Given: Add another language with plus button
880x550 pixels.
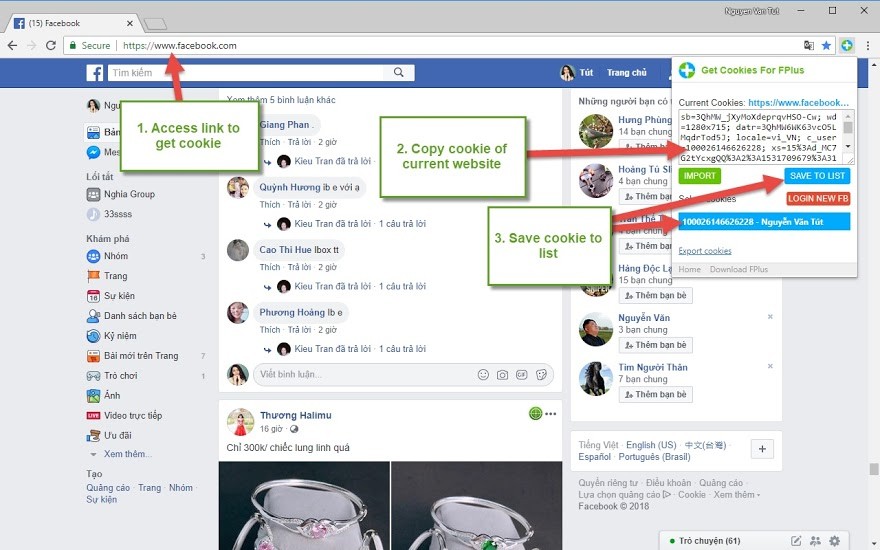Looking at the screenshot, I should pyautogui.click(x=762, y=449).
